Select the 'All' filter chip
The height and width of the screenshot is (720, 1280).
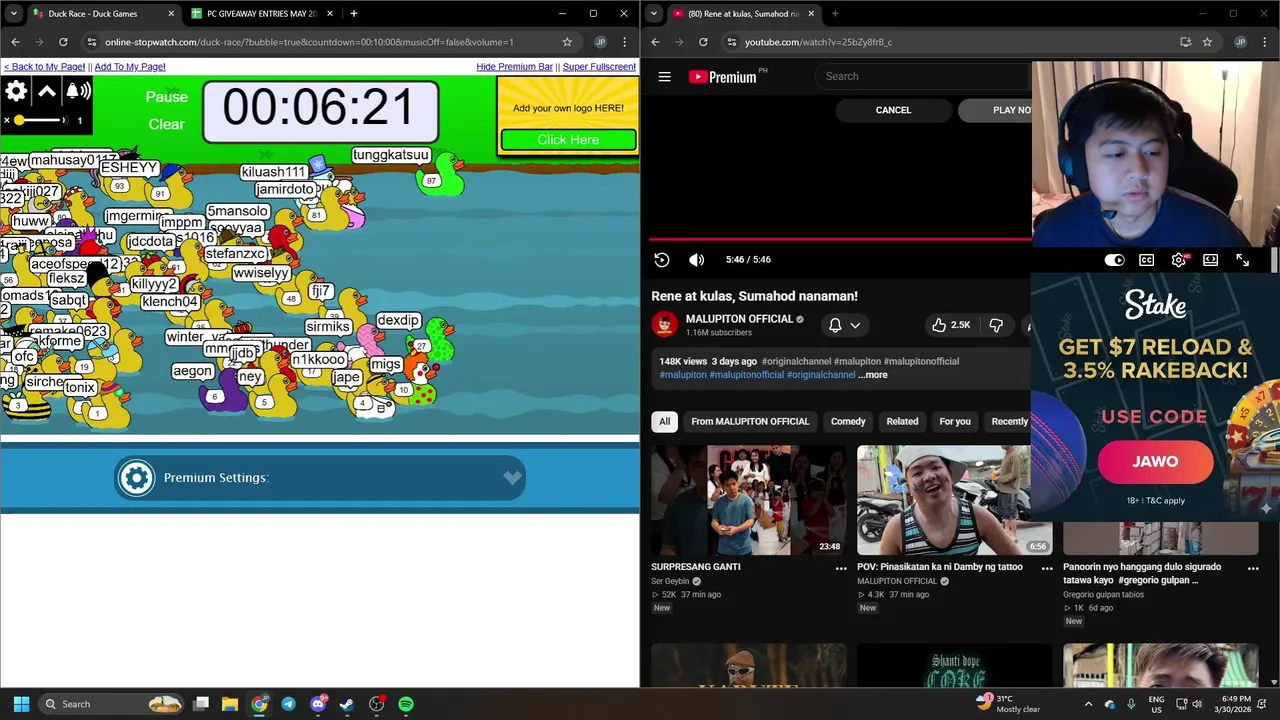point(664,421)
